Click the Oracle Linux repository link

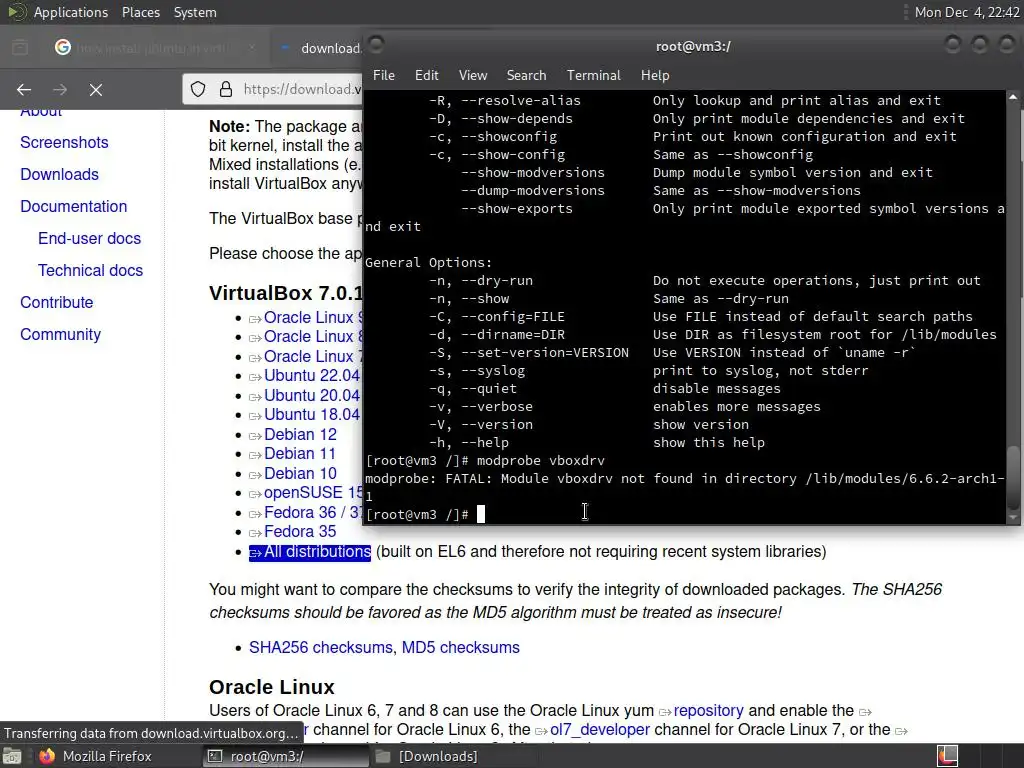pyautogui.click(x=709, y=711)
